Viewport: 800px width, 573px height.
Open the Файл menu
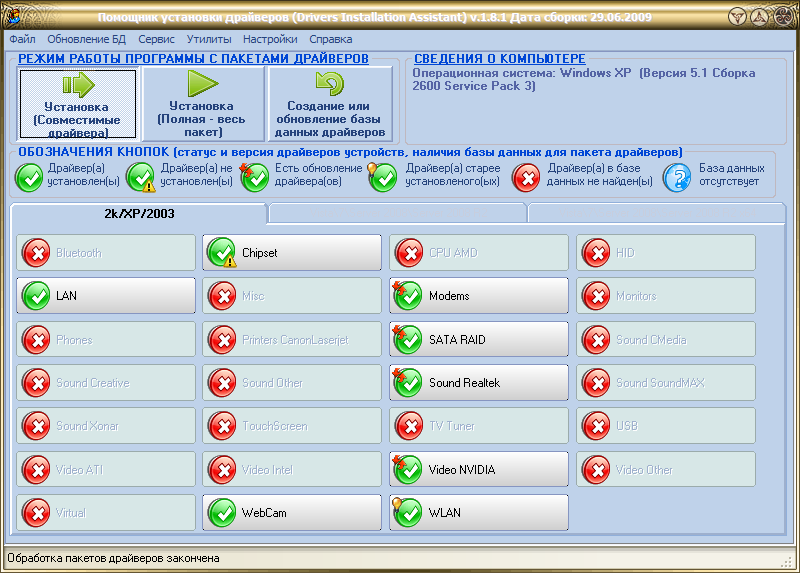(x=21, y=39)
